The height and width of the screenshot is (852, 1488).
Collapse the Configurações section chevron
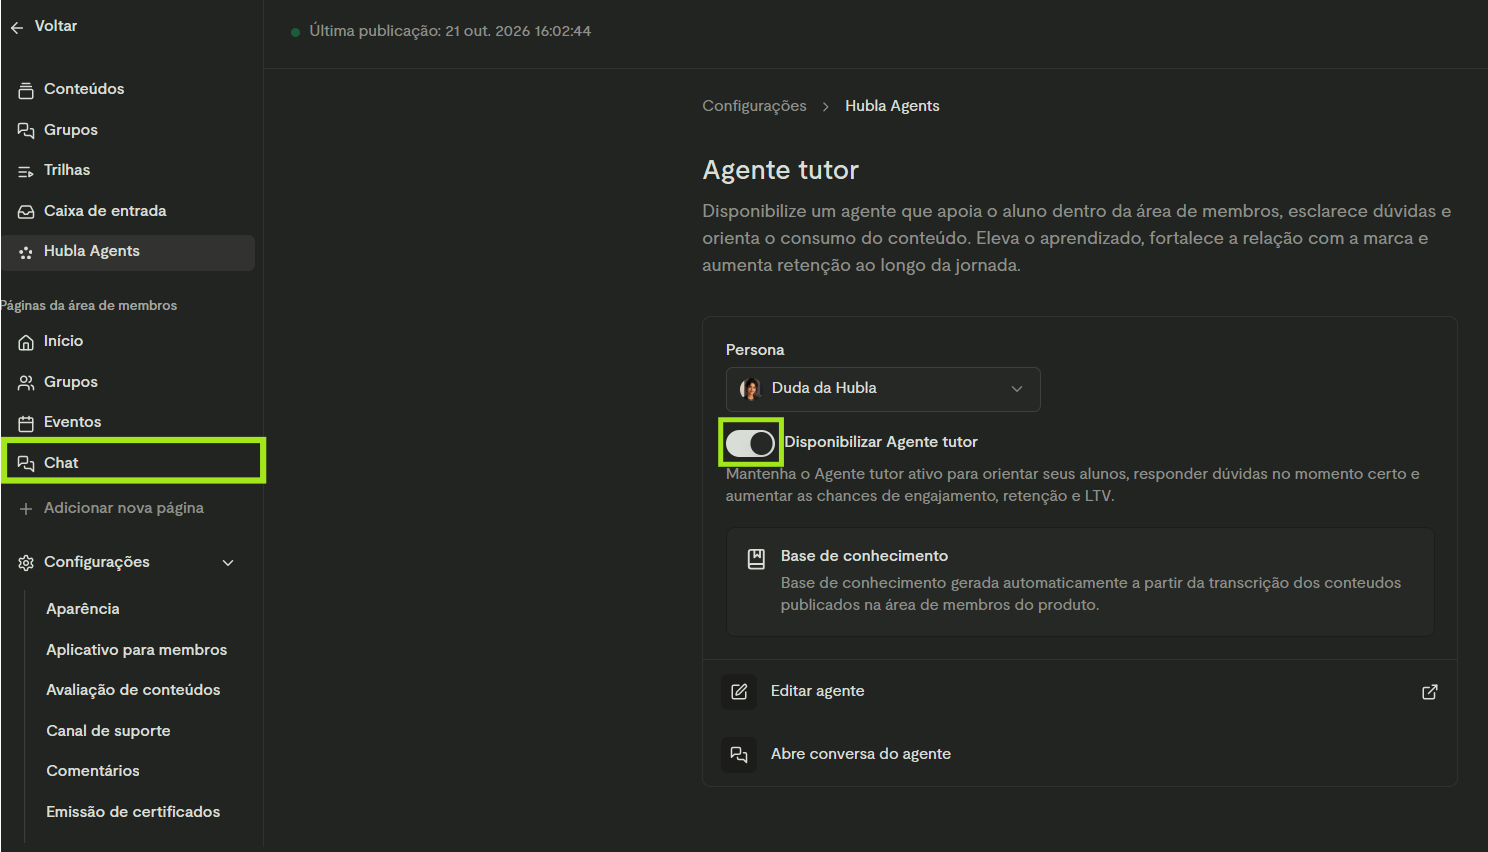228,563
